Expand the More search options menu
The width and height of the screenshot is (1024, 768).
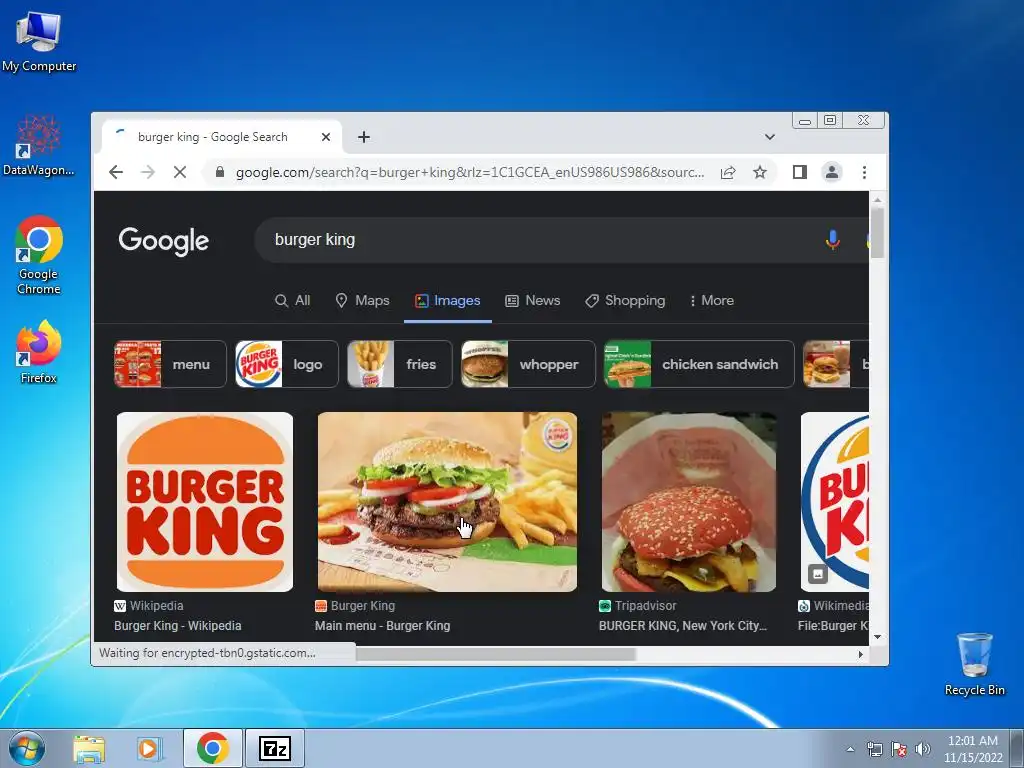[x=712, y=300]
